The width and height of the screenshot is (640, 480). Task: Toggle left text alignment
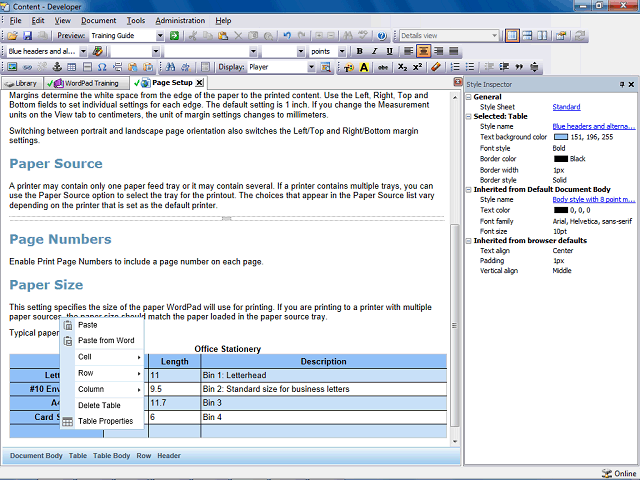click(408, 51)
